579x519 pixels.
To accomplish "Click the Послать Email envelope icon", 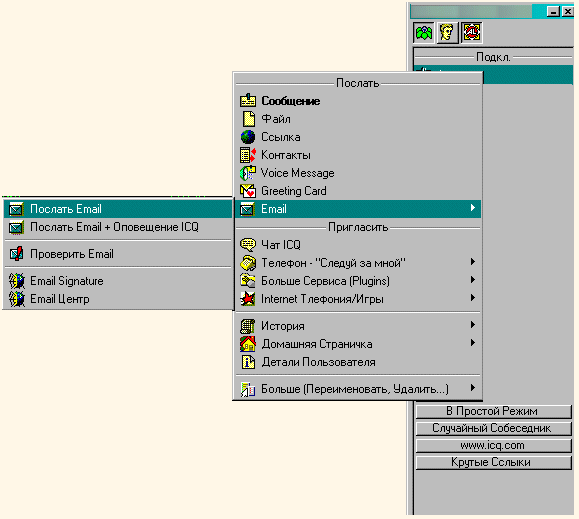I will tap(16, 209).
